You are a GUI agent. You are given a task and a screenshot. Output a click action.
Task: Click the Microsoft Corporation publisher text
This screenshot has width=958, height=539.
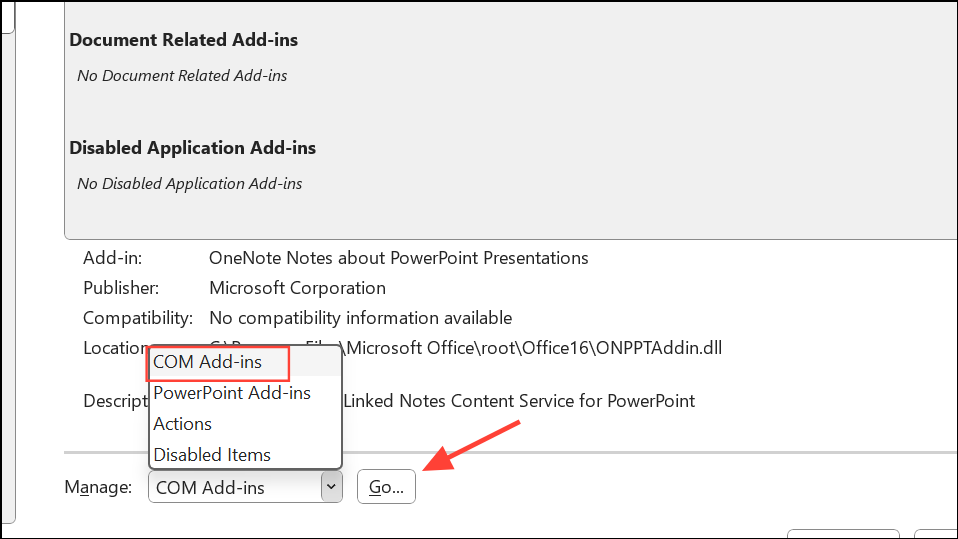(297, 288)
